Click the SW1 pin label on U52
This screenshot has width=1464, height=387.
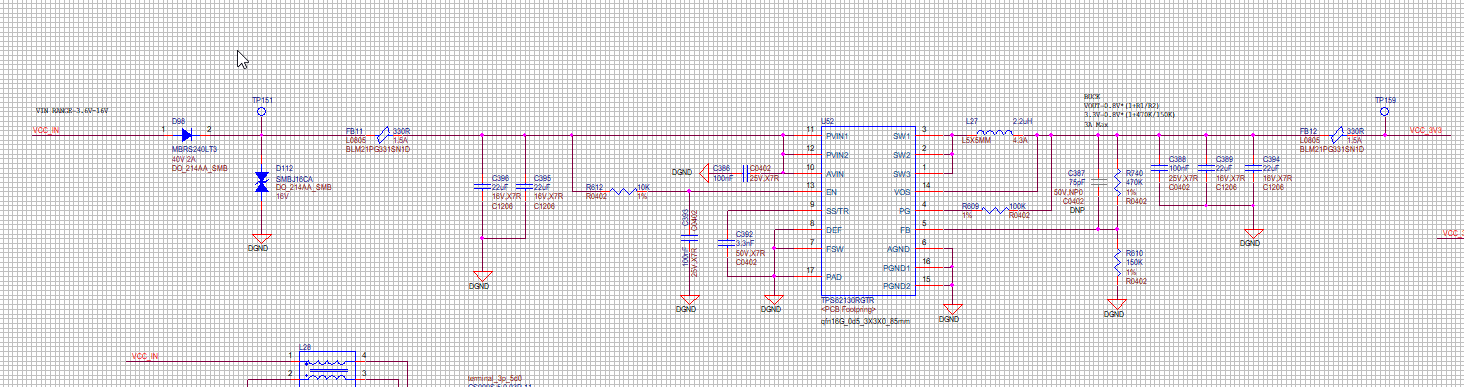[x=902, y=136]
